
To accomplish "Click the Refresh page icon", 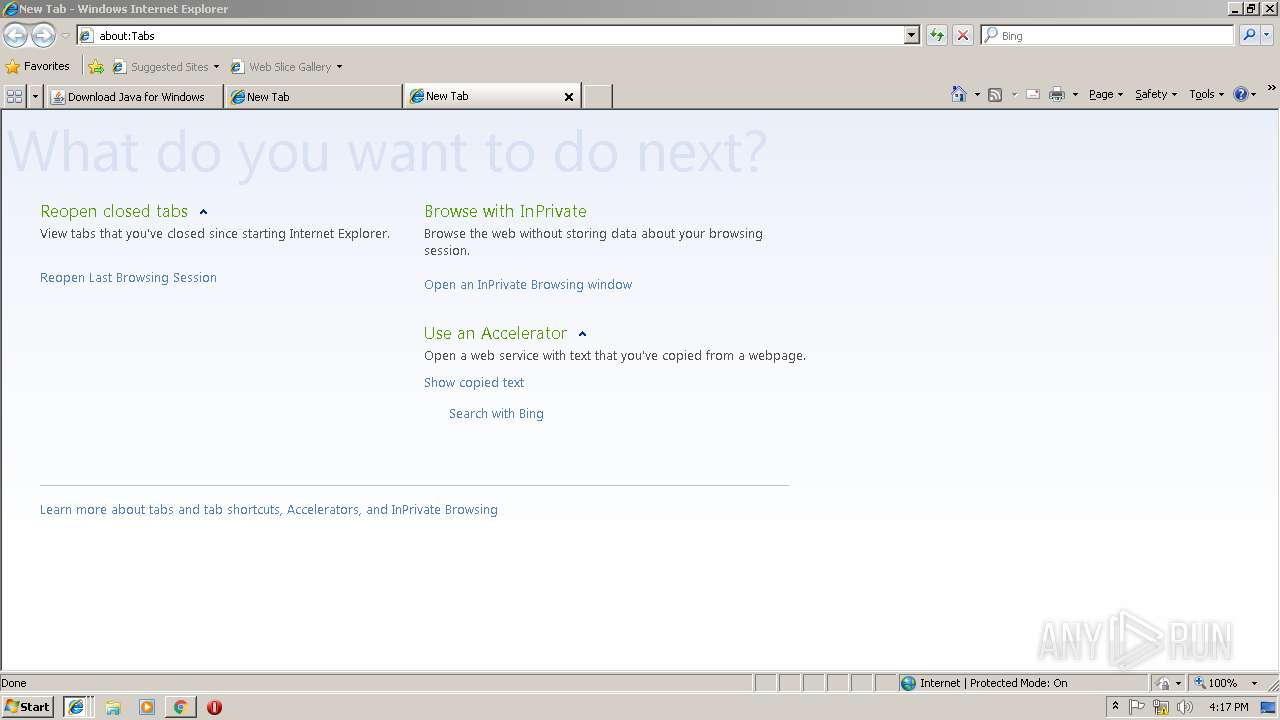I will coord(937,35).
